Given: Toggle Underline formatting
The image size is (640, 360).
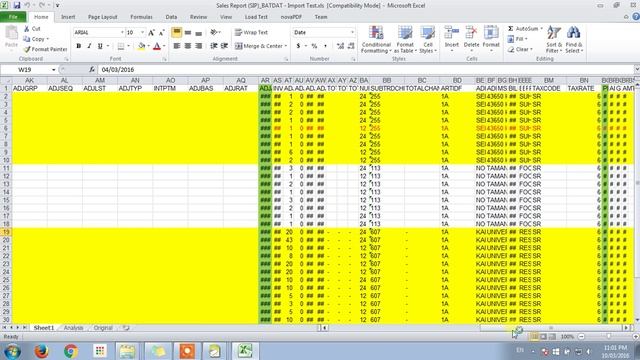Looking at the screenshot, I should click(x=100, y=46).
